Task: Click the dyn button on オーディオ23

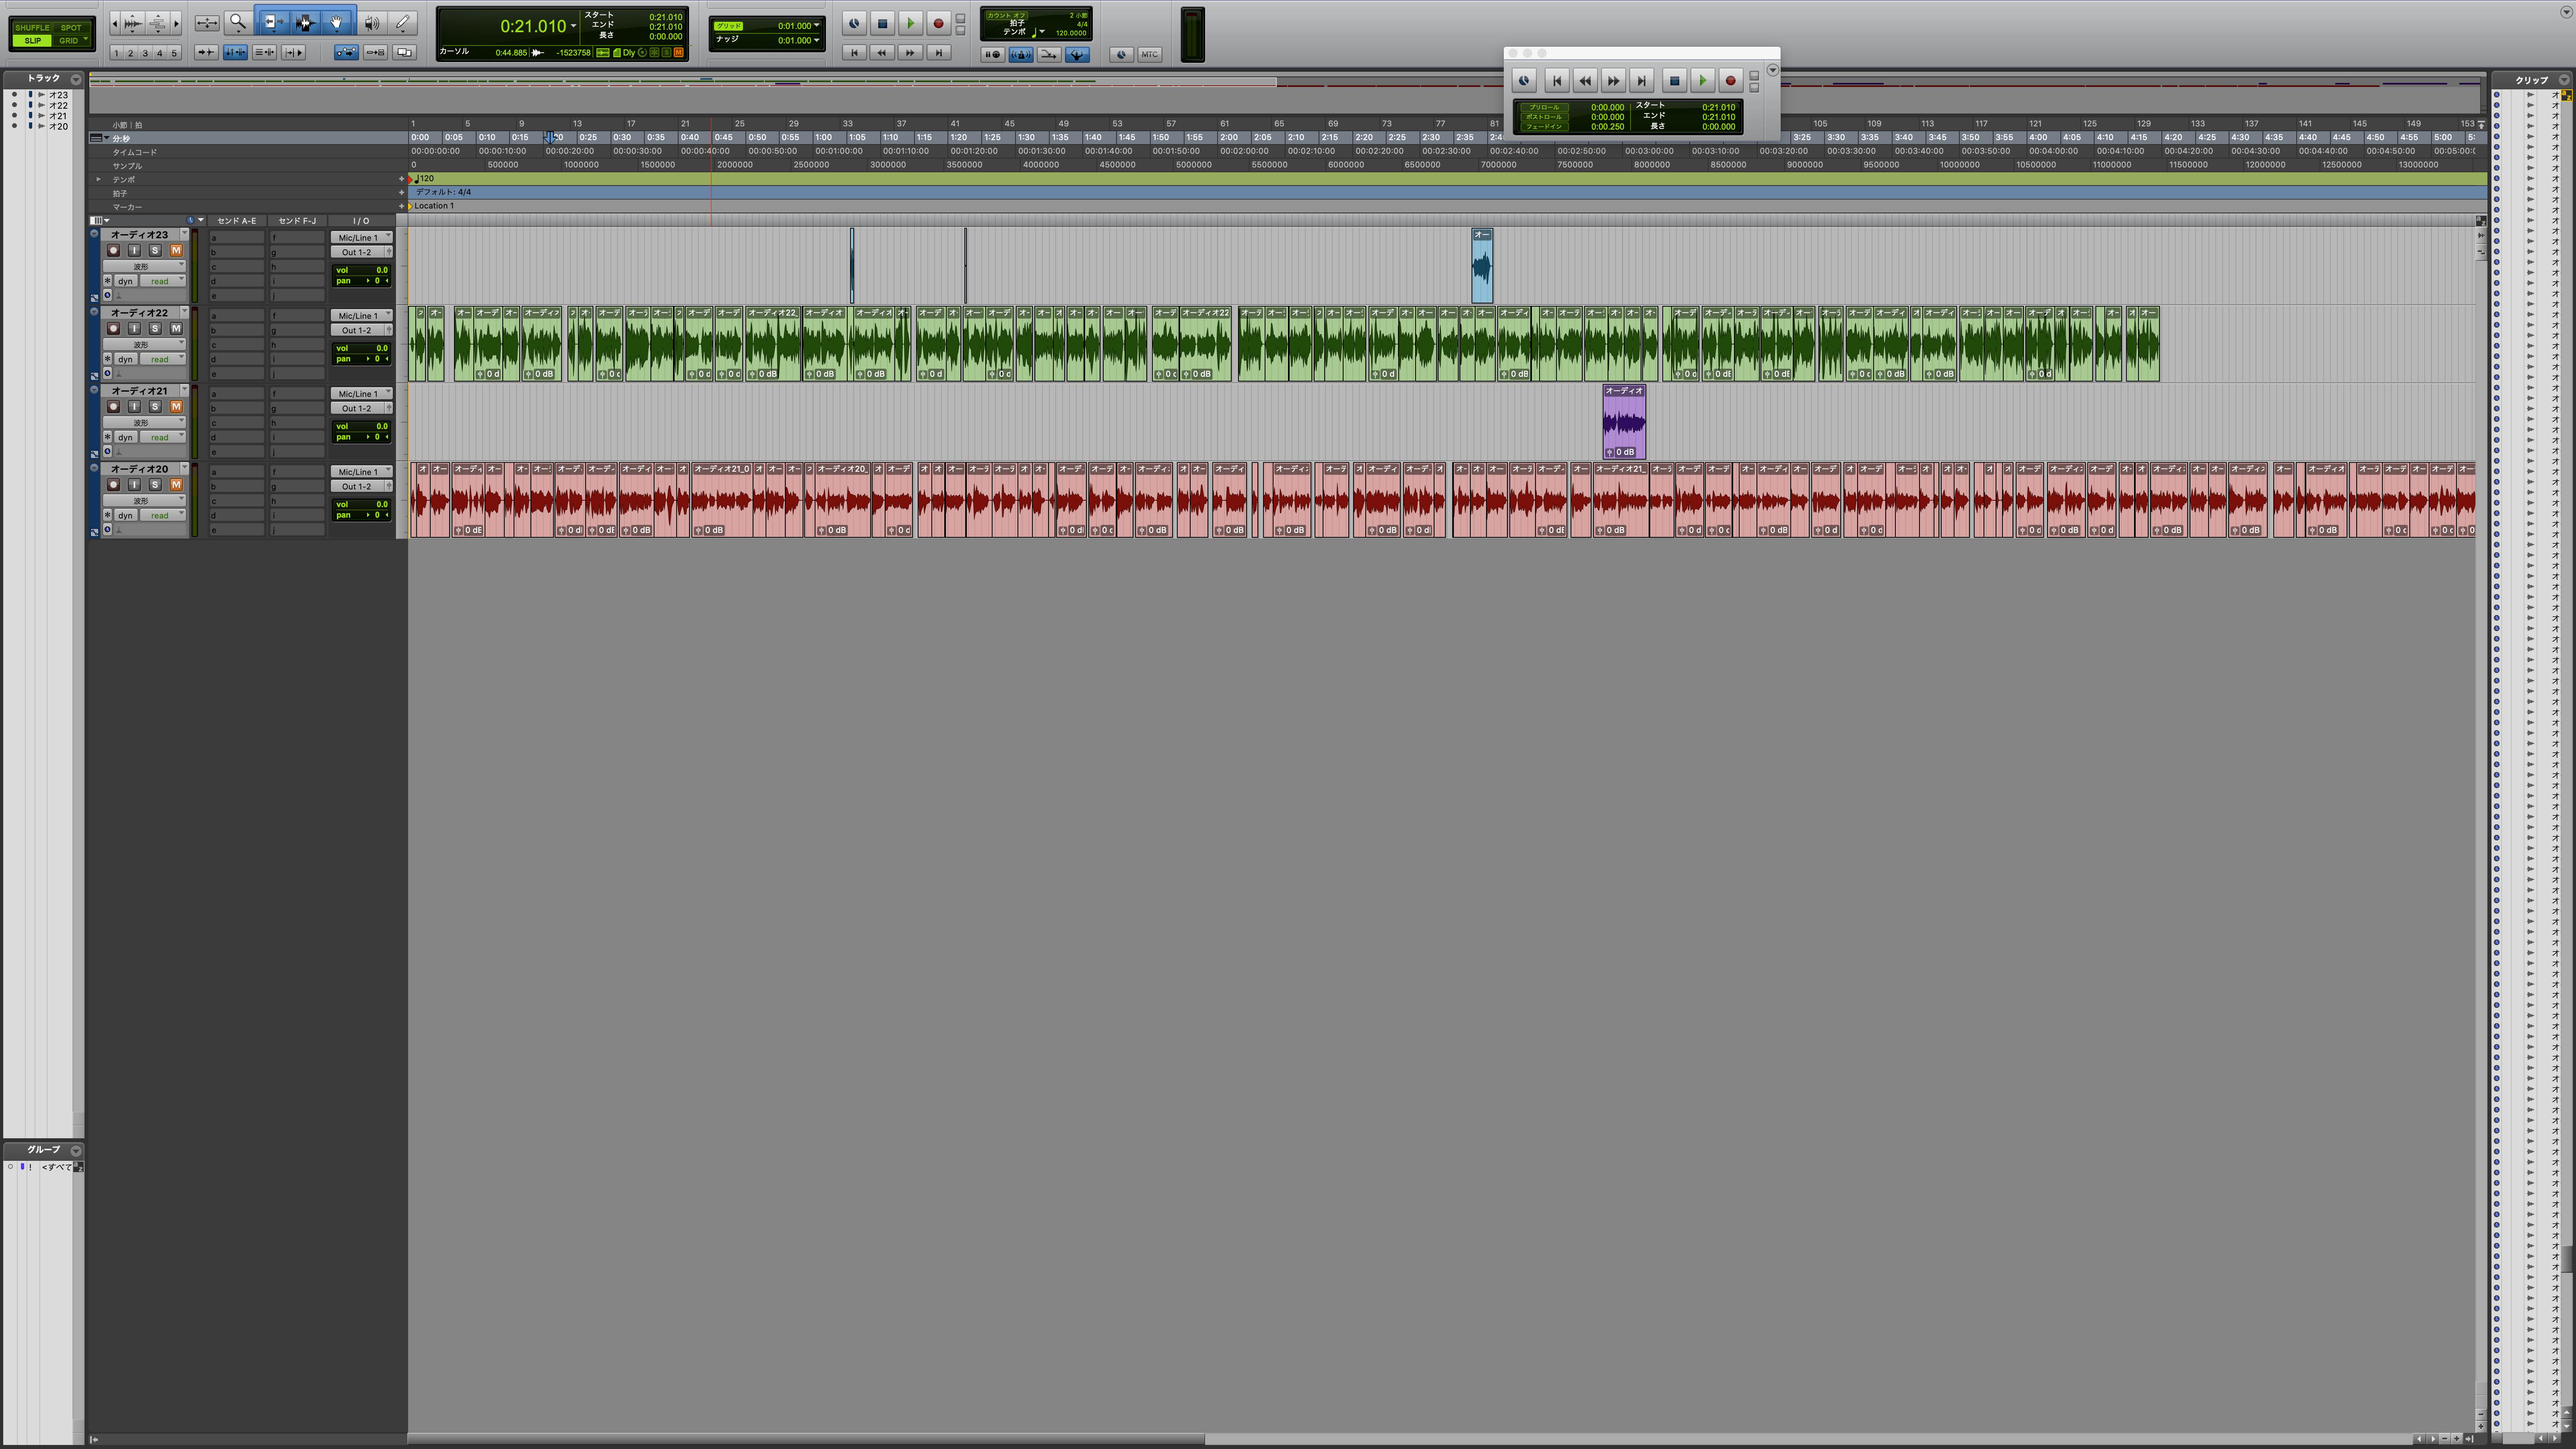Action: click(x=125, y=281)
